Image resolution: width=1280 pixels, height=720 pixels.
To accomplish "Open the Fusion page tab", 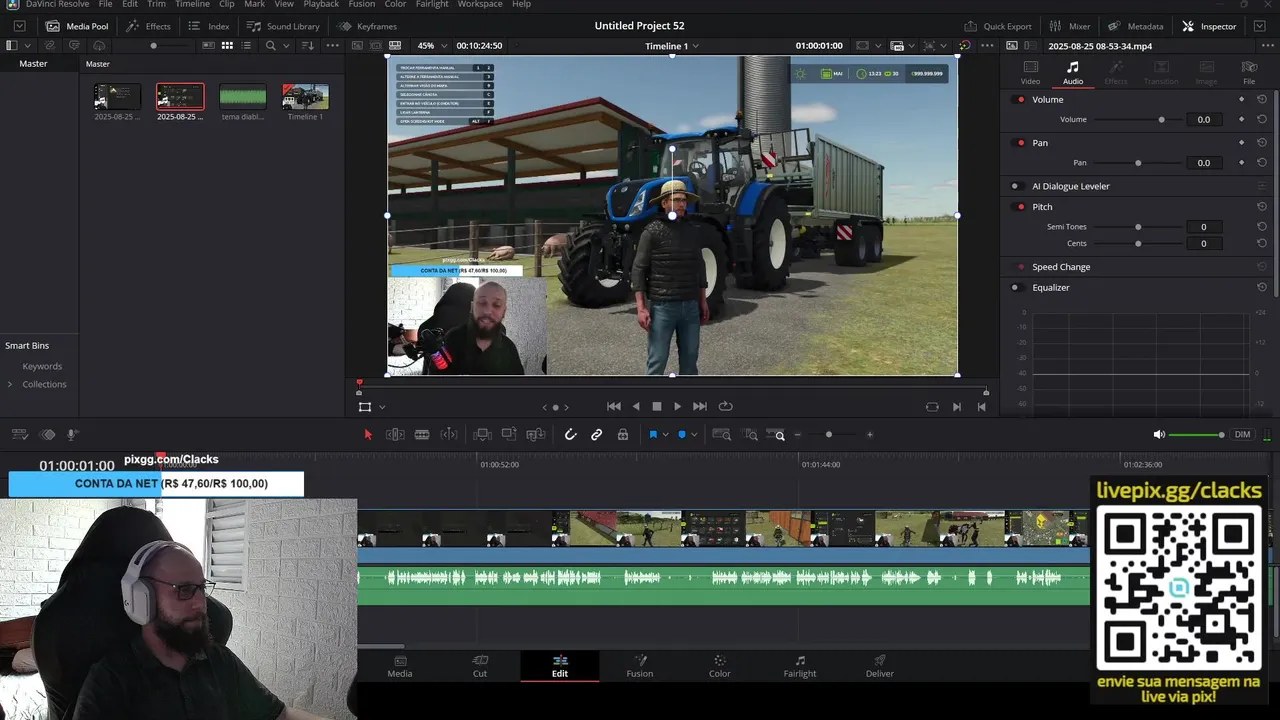I will coord(640,666).
